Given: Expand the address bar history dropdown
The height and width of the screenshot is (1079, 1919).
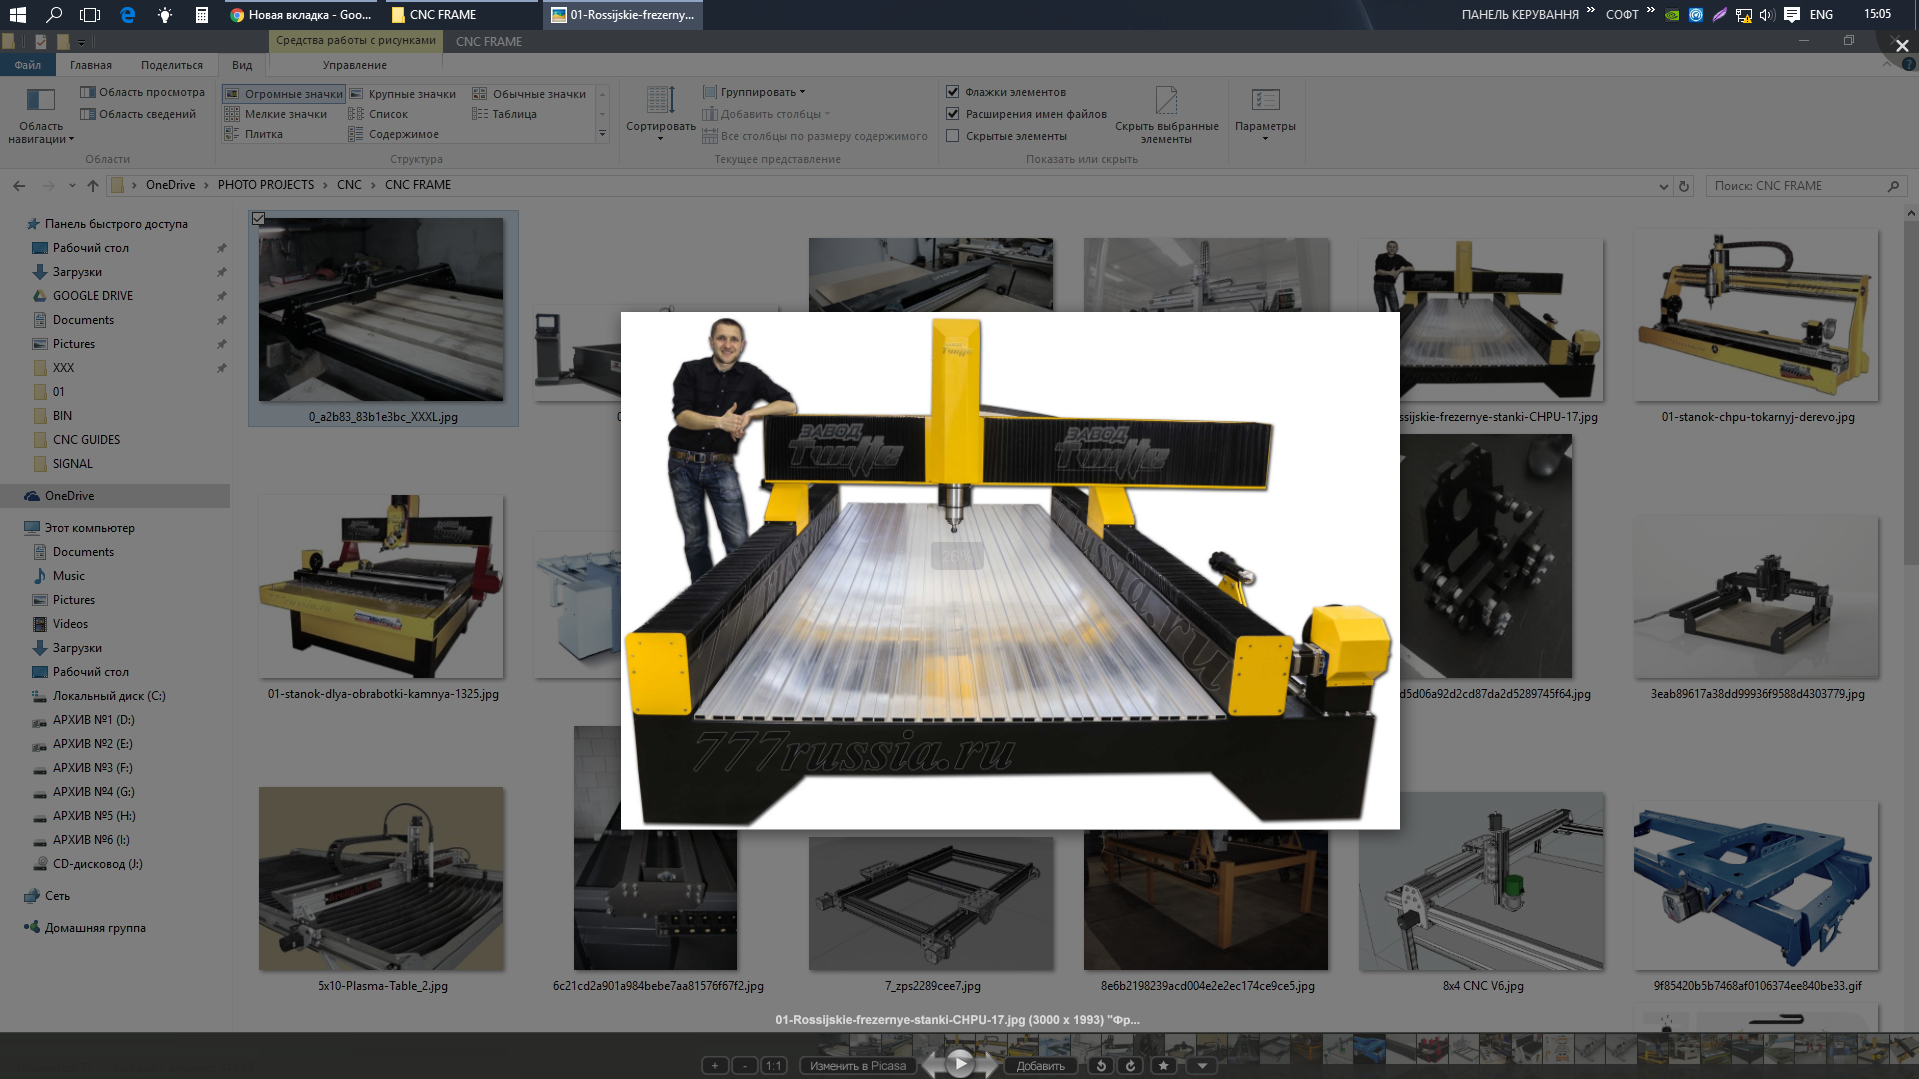Looking at the screenshot, I should [x=1663, y=186].
